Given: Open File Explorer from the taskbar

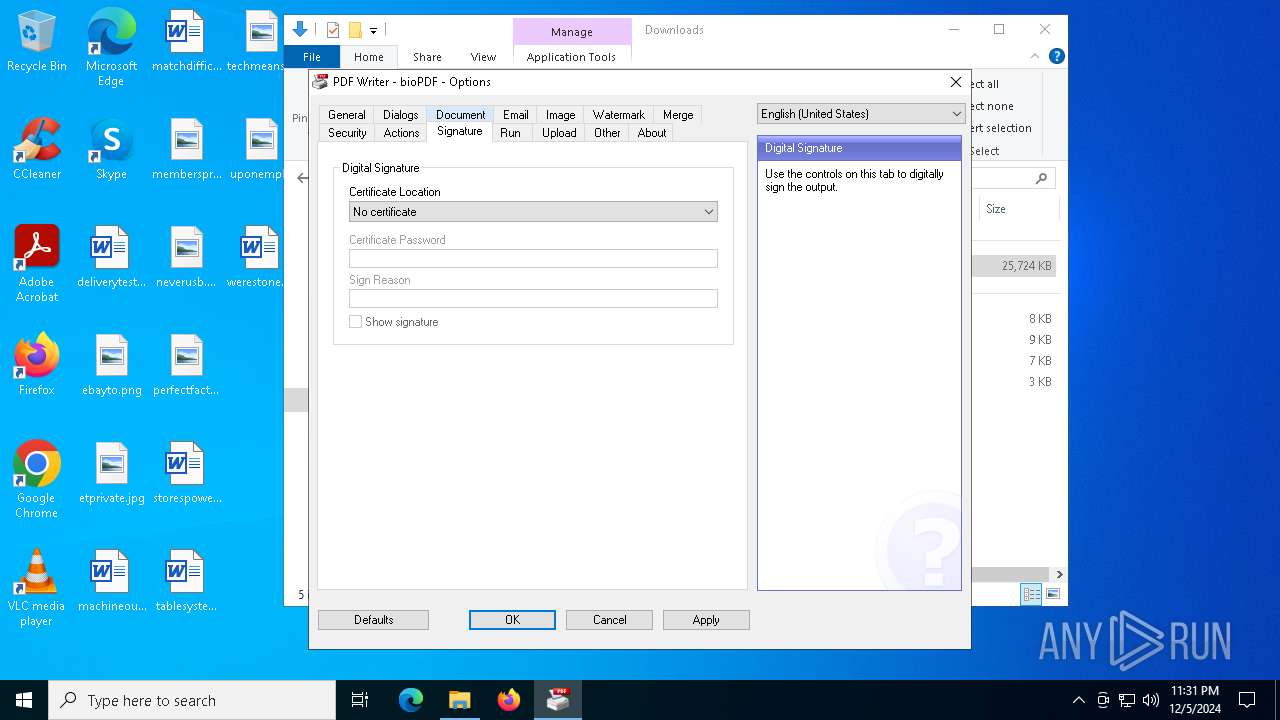Looking at the screenshot, I should click(x=459, y=700).
